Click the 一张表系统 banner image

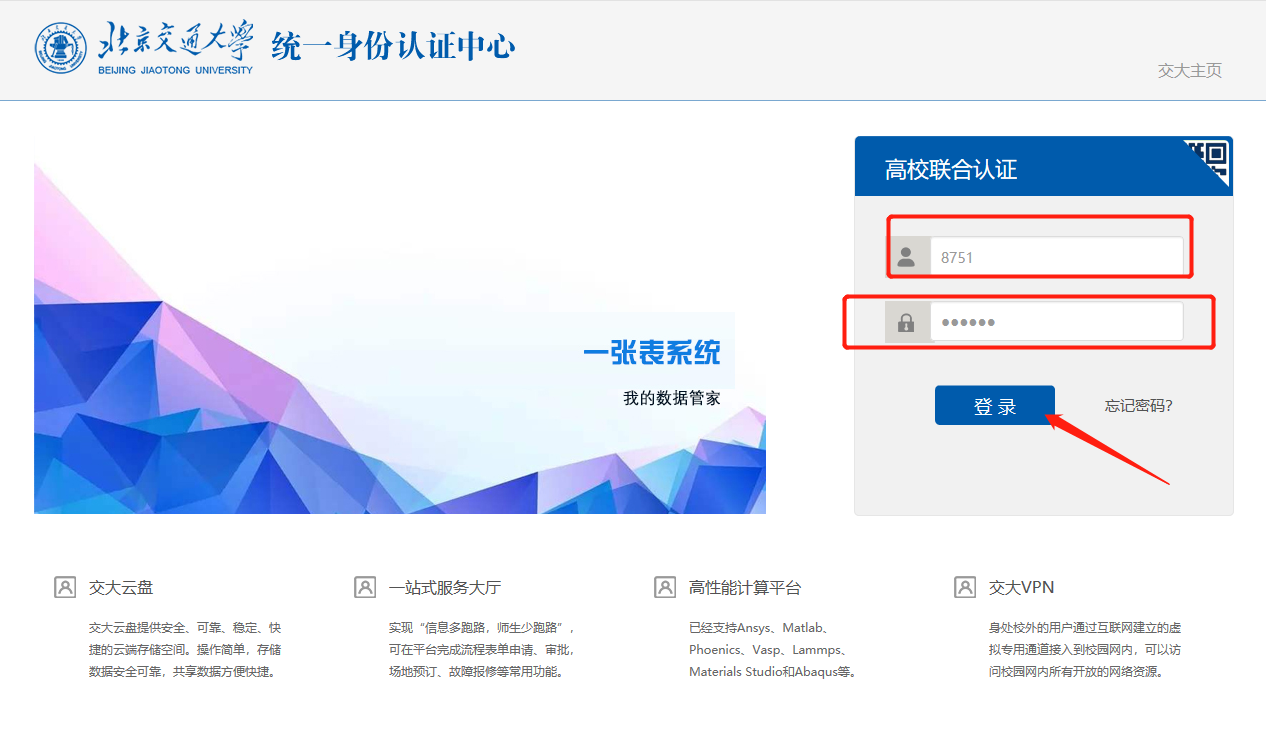[x=400, y=340]
